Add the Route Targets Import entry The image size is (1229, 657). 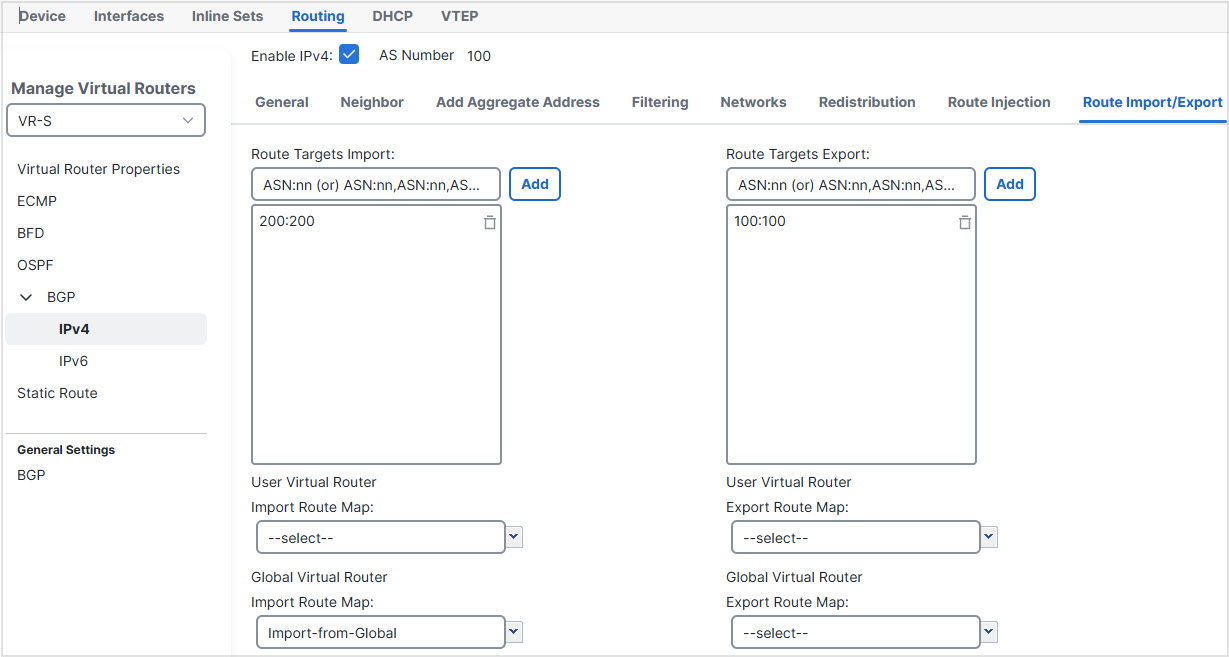(x=535, y=184)
